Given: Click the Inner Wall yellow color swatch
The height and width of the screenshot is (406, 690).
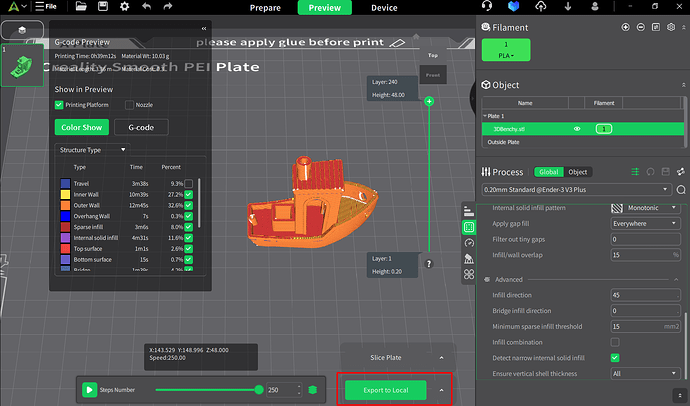Looking at the screenshot, I should 65,194.
